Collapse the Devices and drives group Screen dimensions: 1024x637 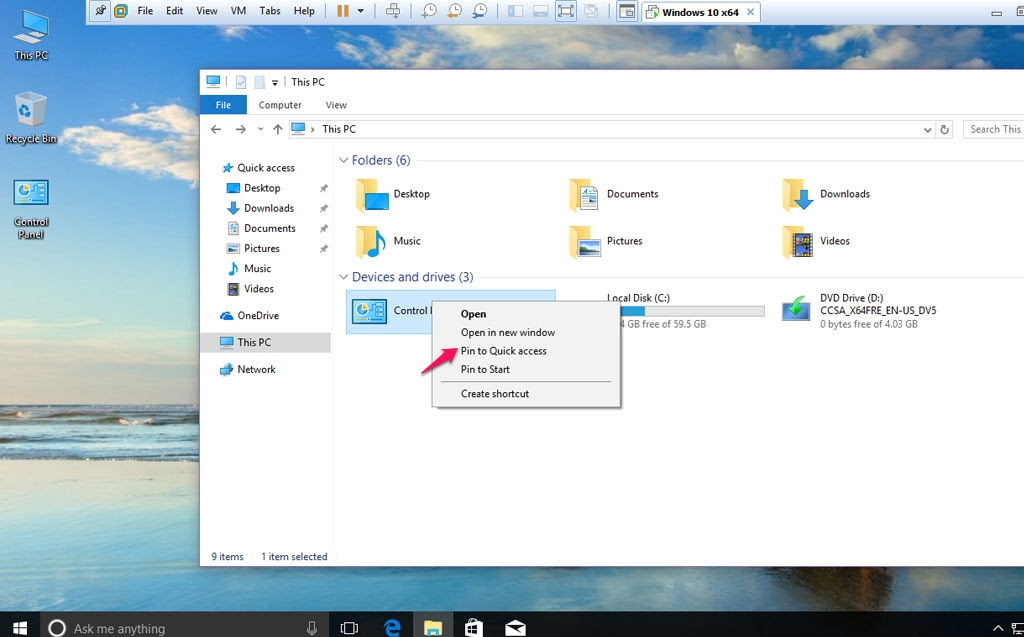pos(344,277)
